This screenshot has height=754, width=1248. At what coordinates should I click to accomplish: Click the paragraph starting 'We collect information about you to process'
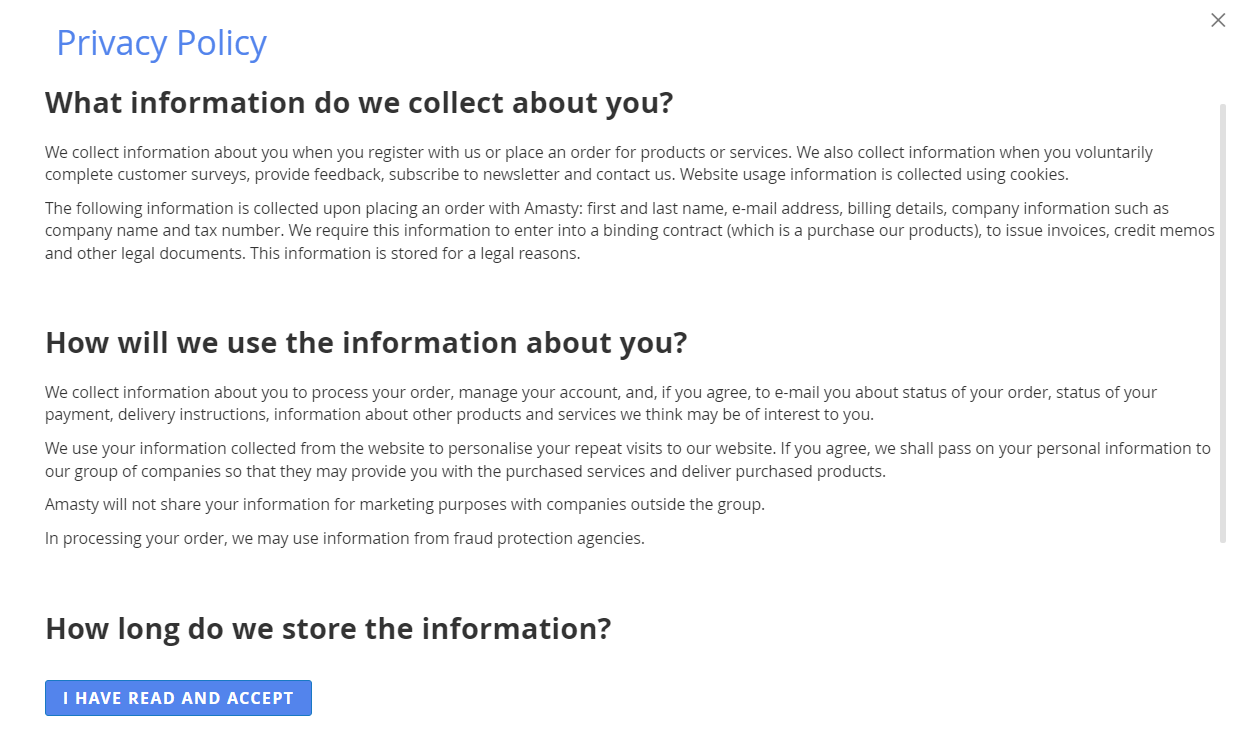(x=600, y=403)
